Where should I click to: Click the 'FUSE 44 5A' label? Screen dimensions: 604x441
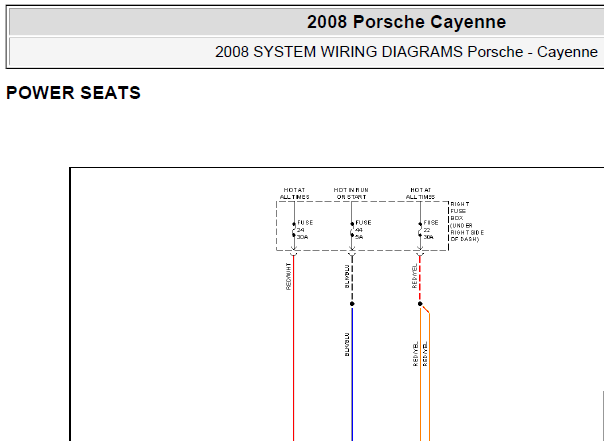(363, 230)
